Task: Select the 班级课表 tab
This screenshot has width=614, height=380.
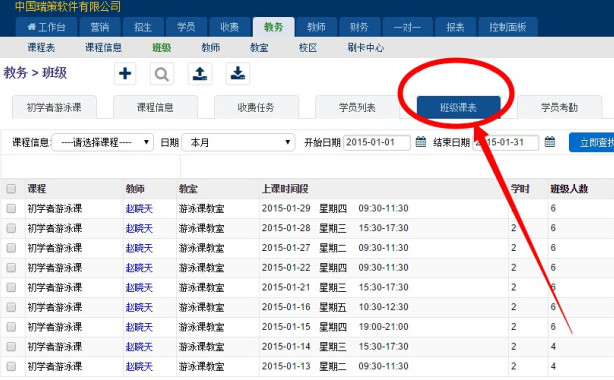Action: [459, 107]
